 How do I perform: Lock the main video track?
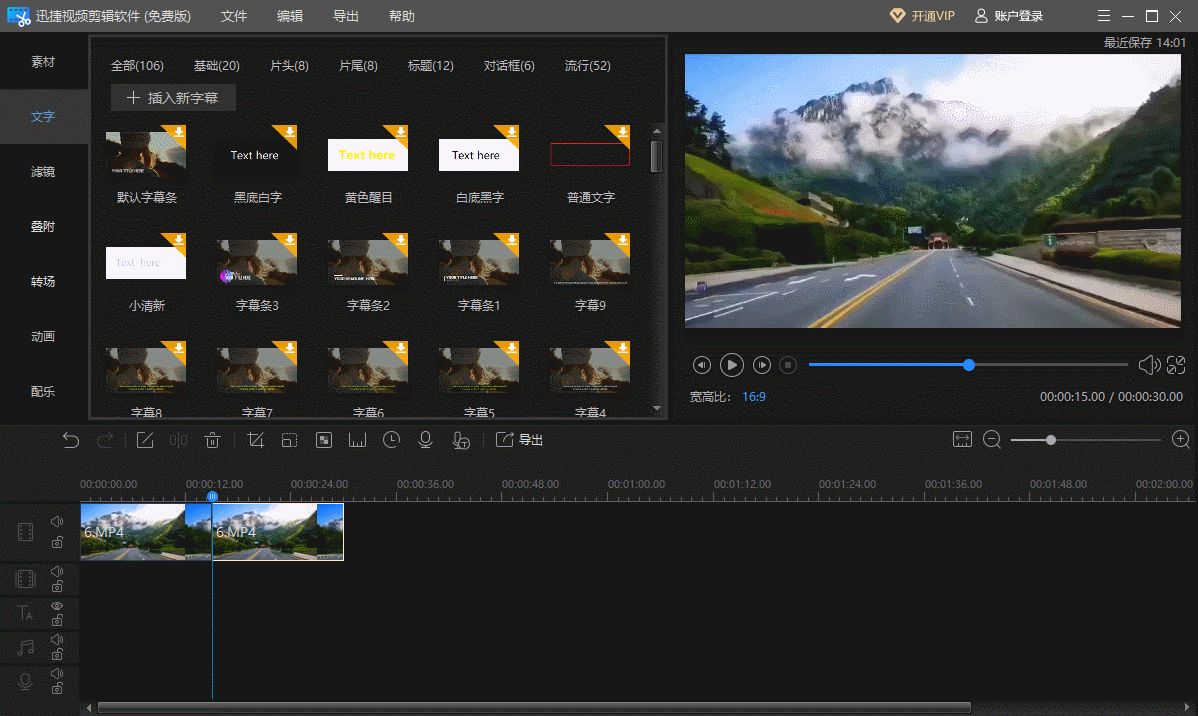click(x=57, y=543)
